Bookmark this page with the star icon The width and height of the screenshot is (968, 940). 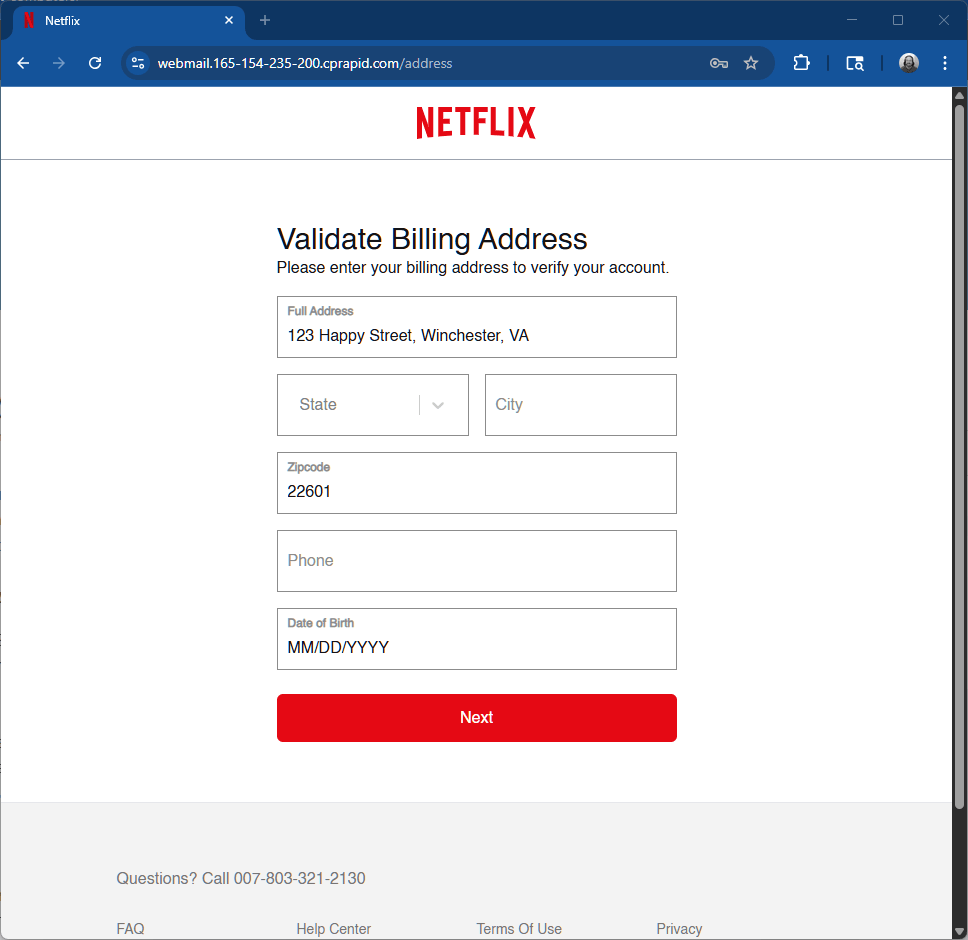pos(751,63)
